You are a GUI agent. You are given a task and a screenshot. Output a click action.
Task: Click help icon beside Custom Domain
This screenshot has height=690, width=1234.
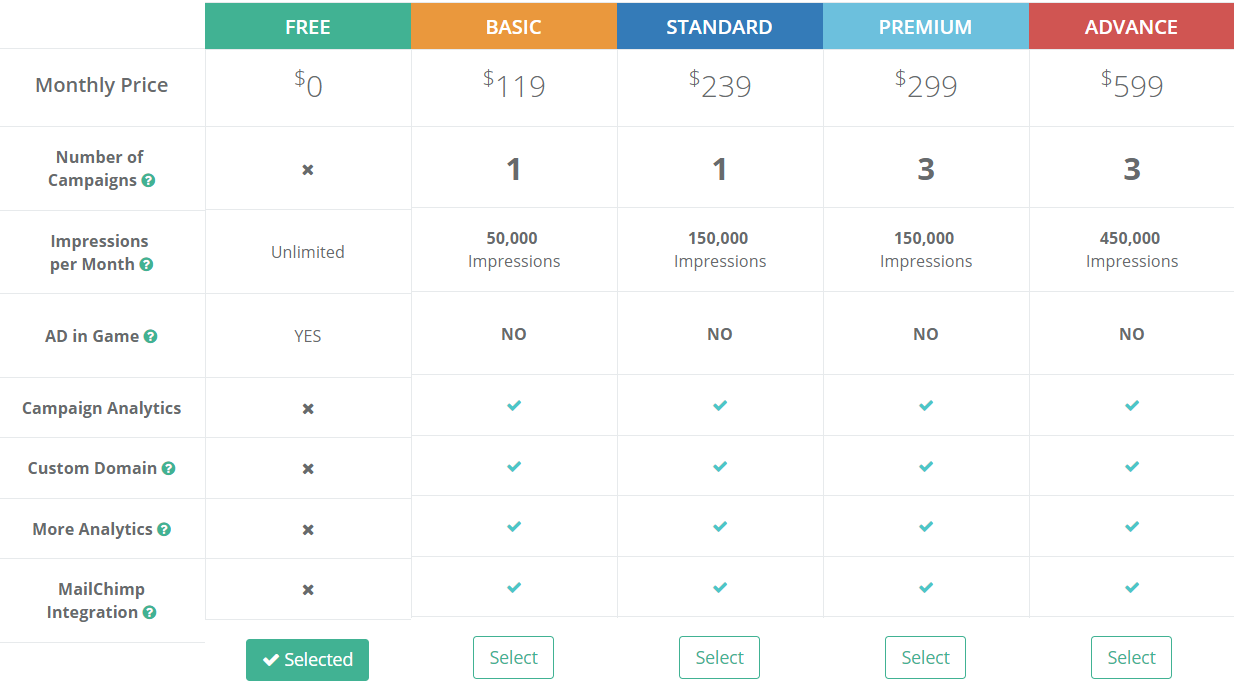[168, 468]
